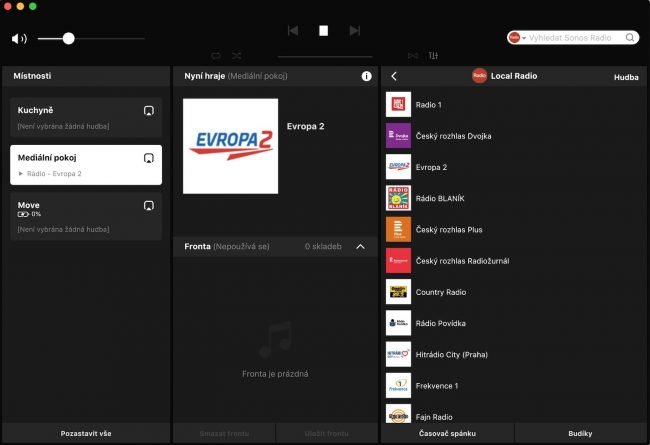The height and width of the screenshot is (445, 650).
Task: Click the Radiožurnál station logo
Action: [x=398, y=260]
